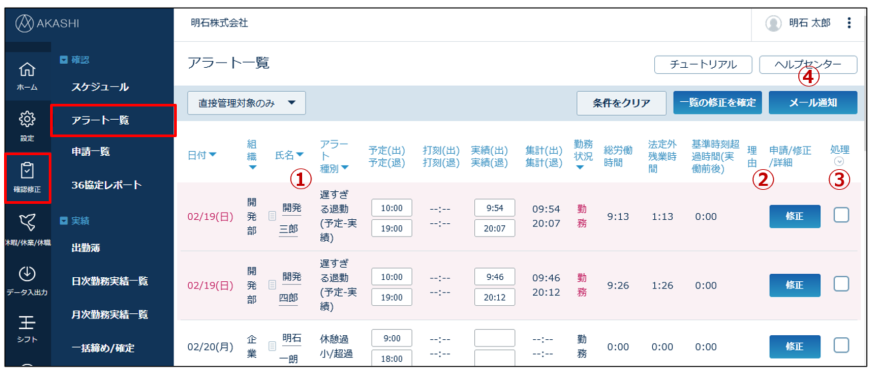Click the 02/20(月) date cell

210,347
